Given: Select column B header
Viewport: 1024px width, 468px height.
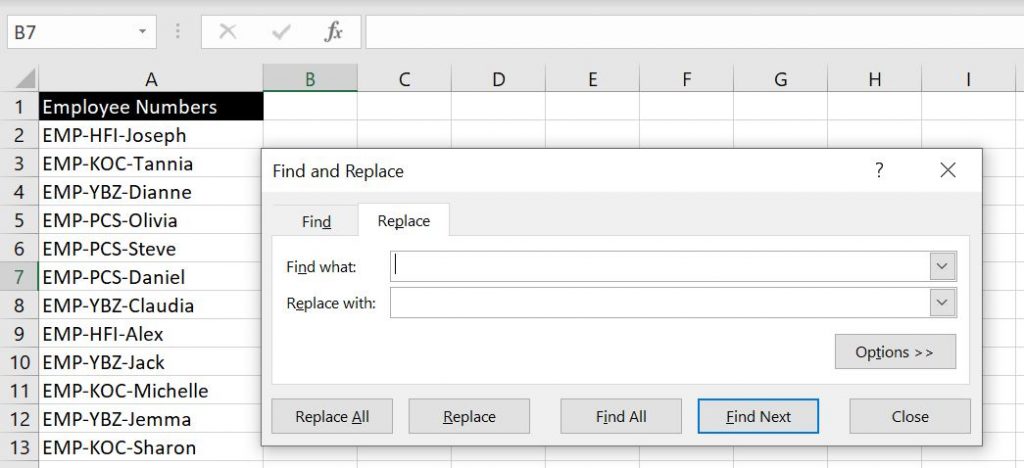Looking at the screenshot, I should pos(310,79).
